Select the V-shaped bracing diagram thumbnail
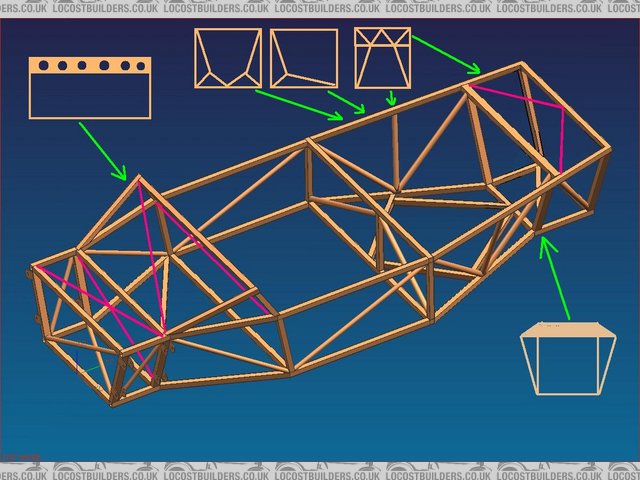 coord(227,59)
